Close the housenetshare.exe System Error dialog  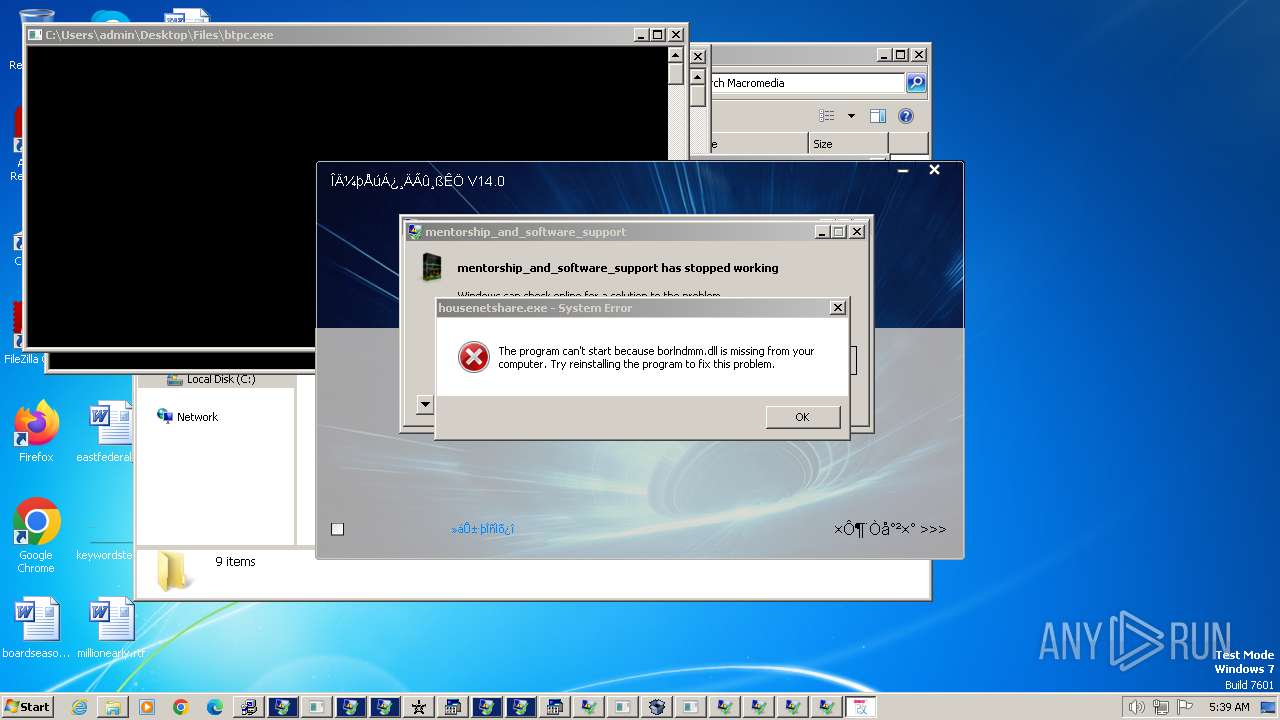838,308
